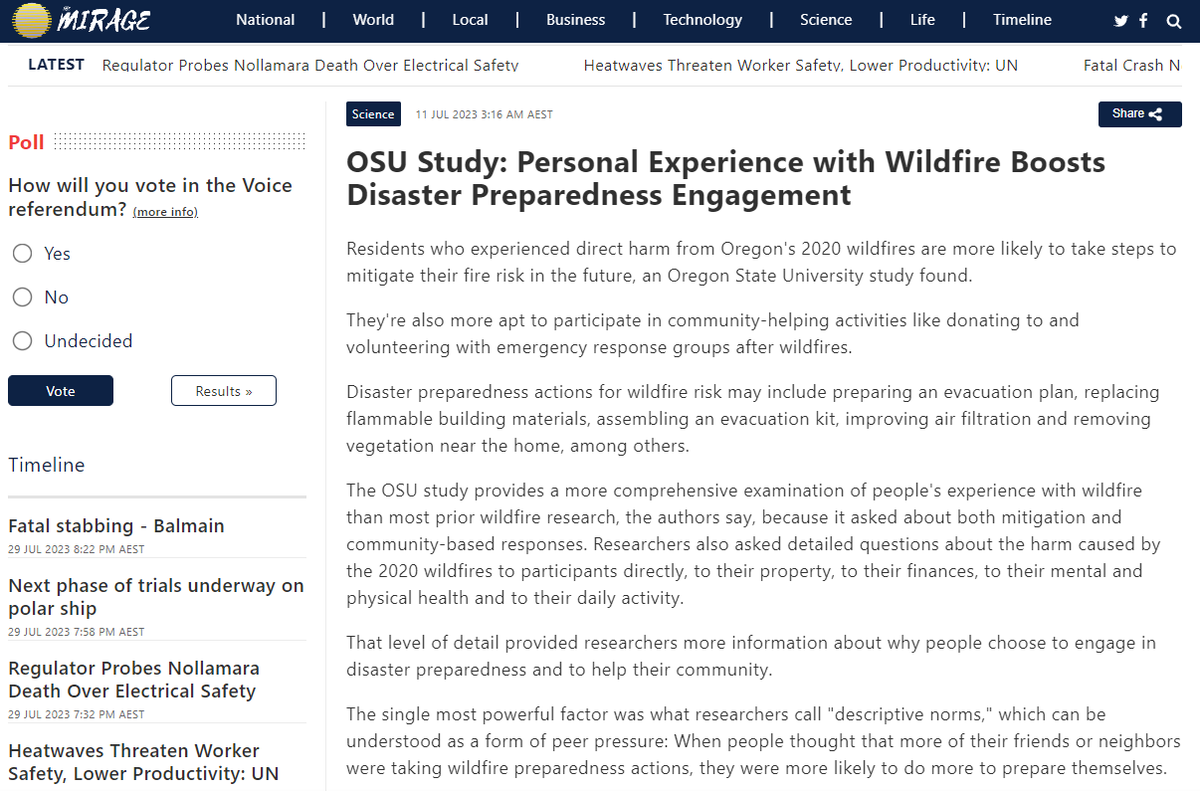Screen dimensions: 1200x791
Task: View poll Results
Action: (224, 391)
